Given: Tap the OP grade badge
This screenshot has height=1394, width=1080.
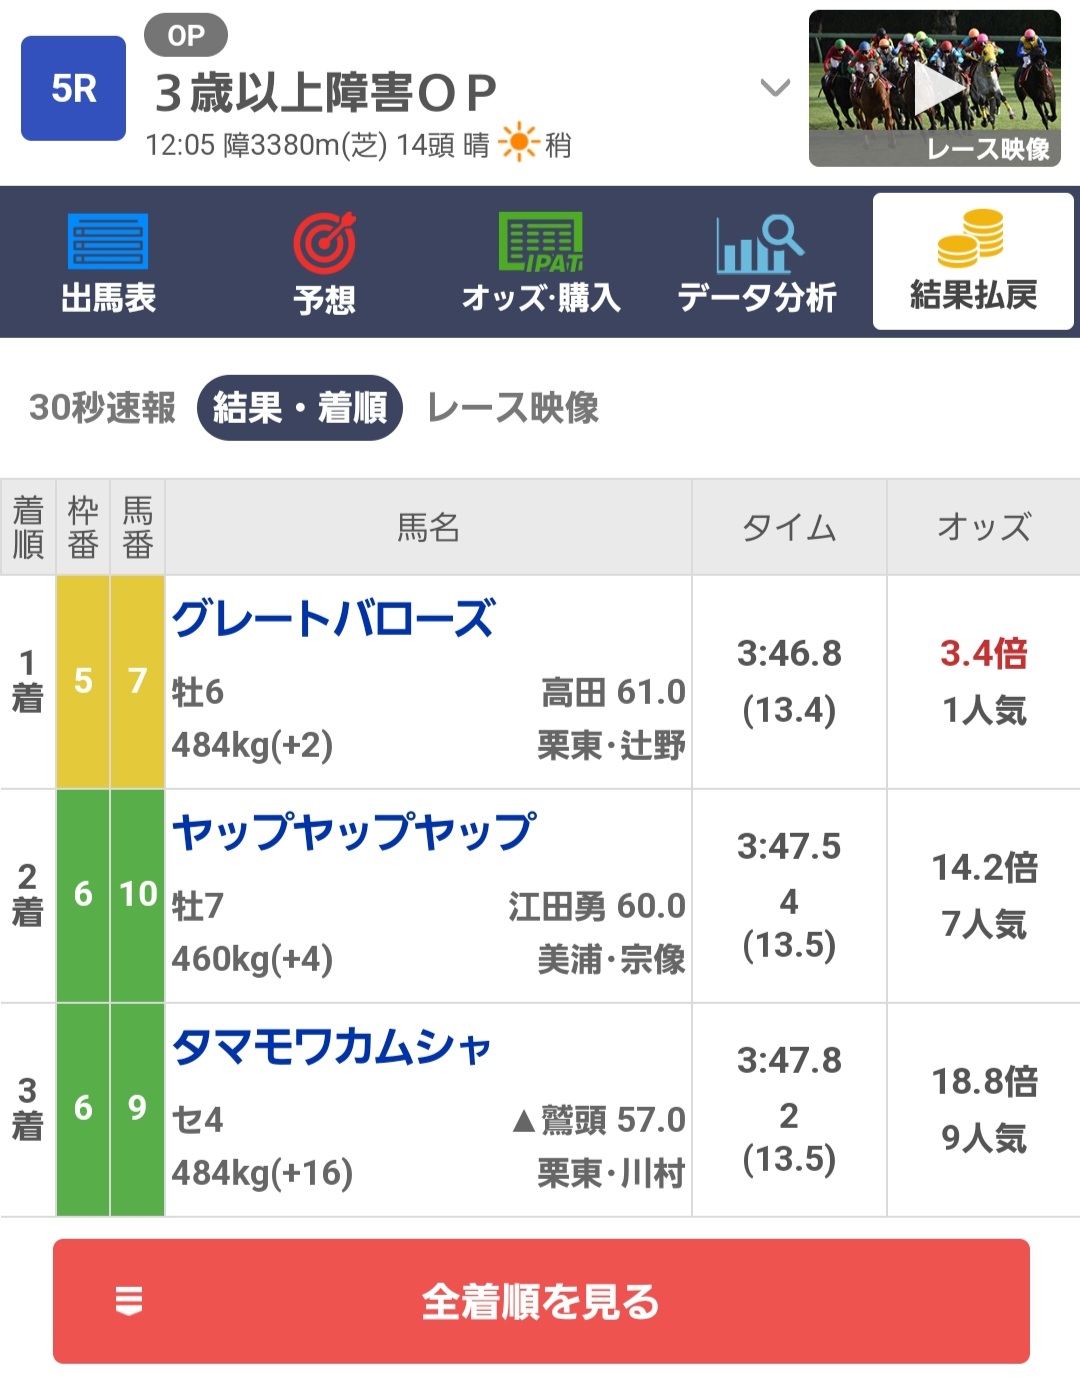Looking at the screenshot, I should pyautogui.click(x=186, y=36).
